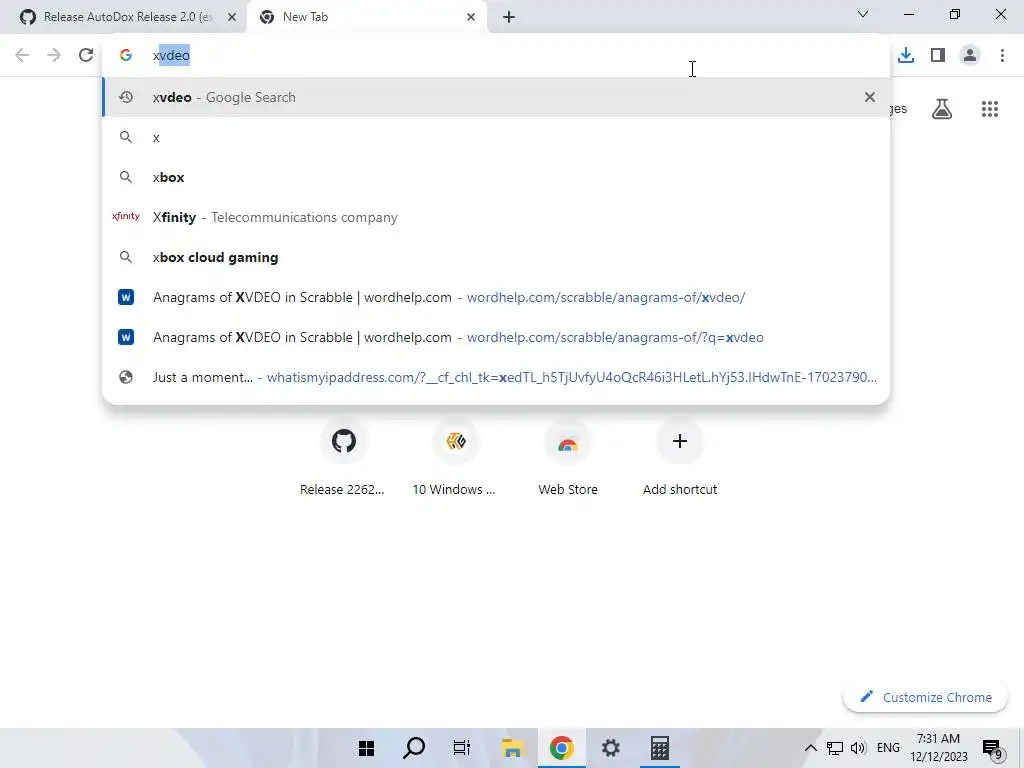Open the Web Store shortcut
The image size is (1024, 768).
point(568,456)
